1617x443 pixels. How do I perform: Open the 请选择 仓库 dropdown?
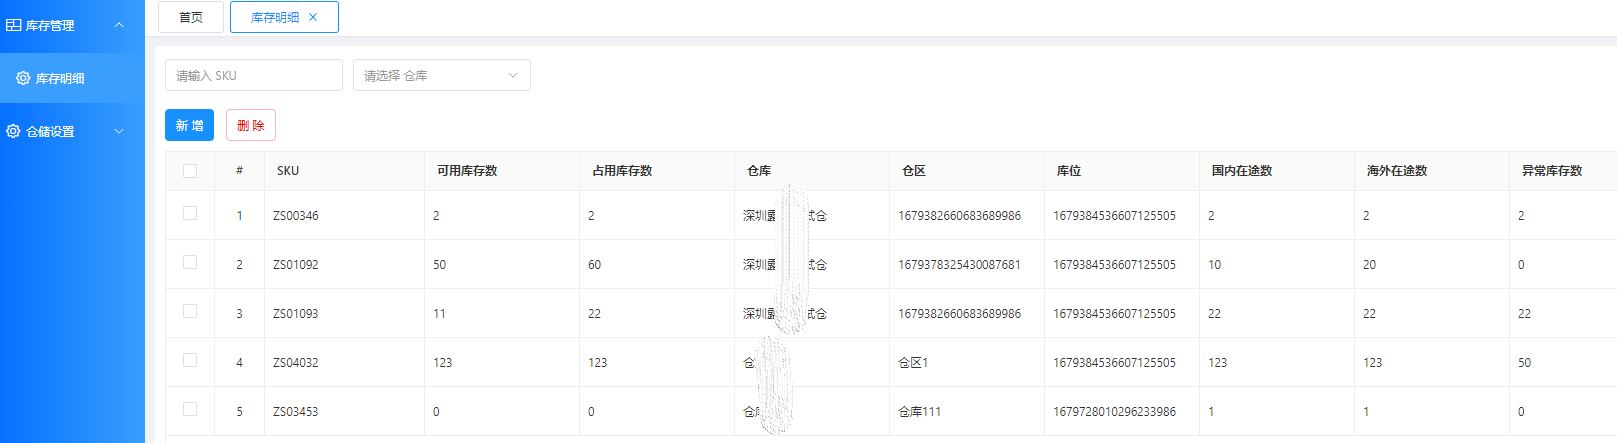[442, 75]
